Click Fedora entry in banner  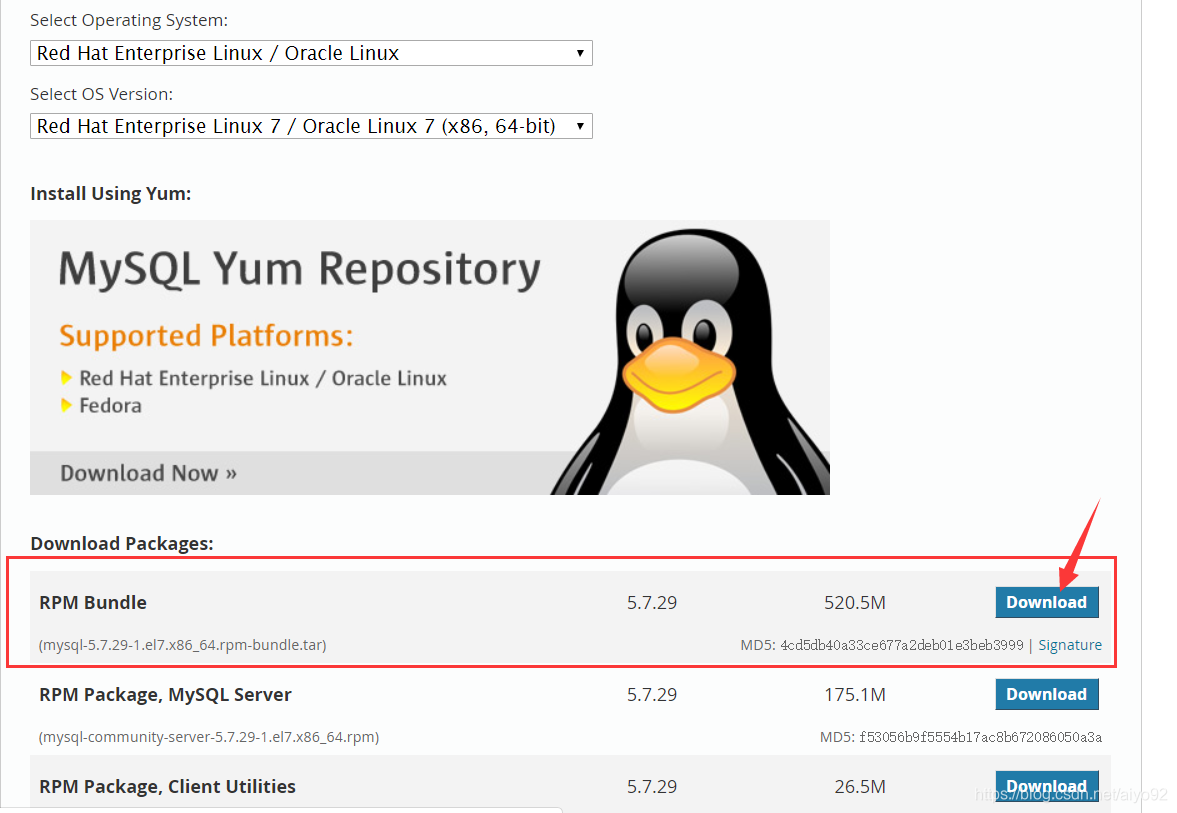click(x=110, y=405)
